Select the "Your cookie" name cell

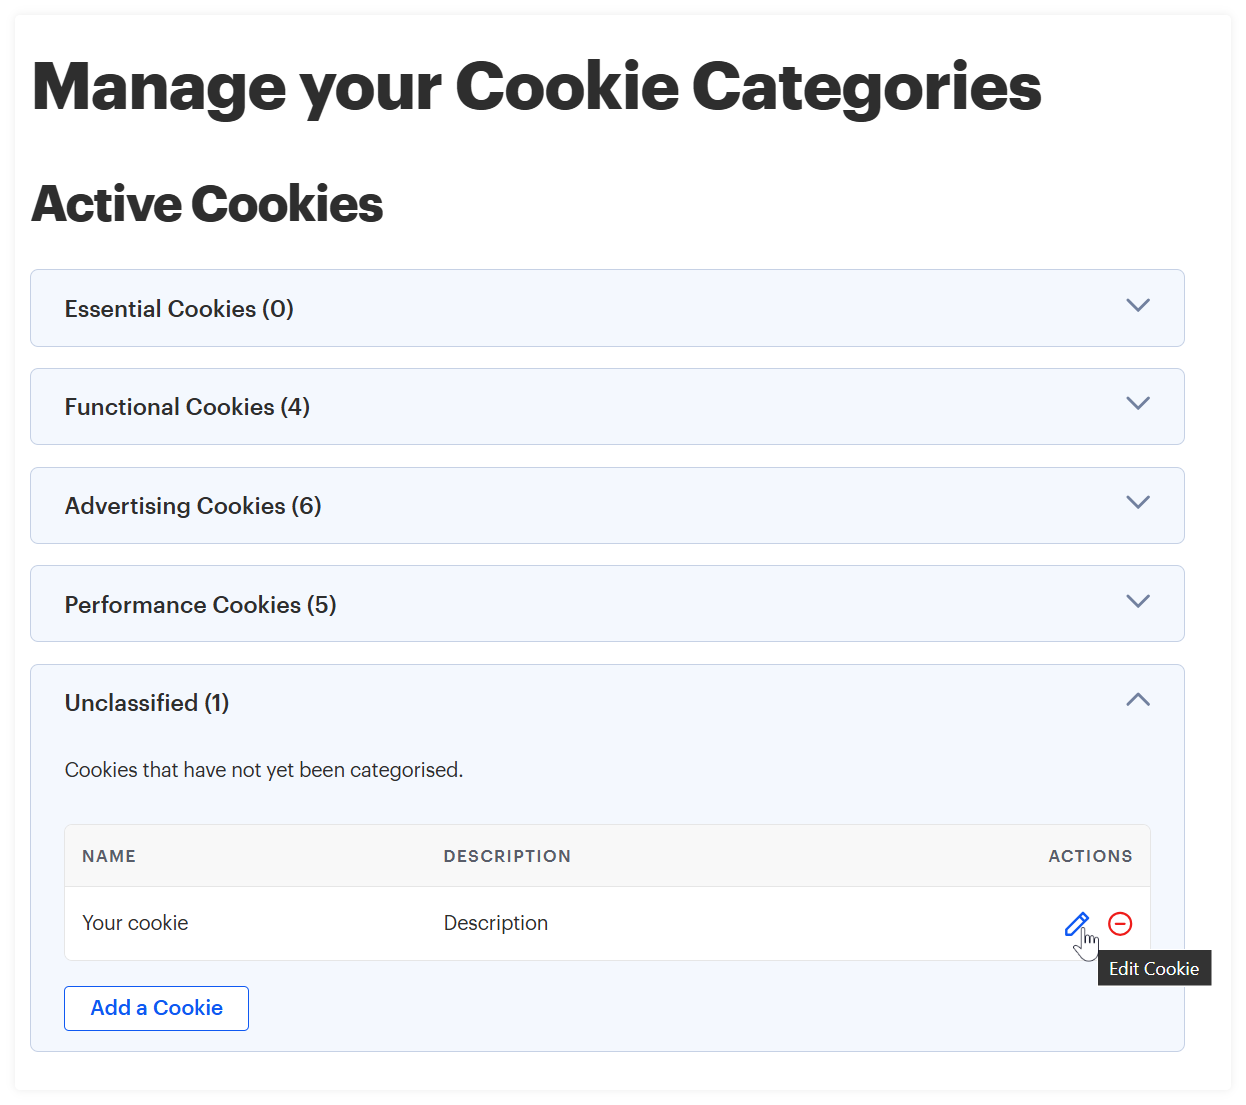click(135, 923)
